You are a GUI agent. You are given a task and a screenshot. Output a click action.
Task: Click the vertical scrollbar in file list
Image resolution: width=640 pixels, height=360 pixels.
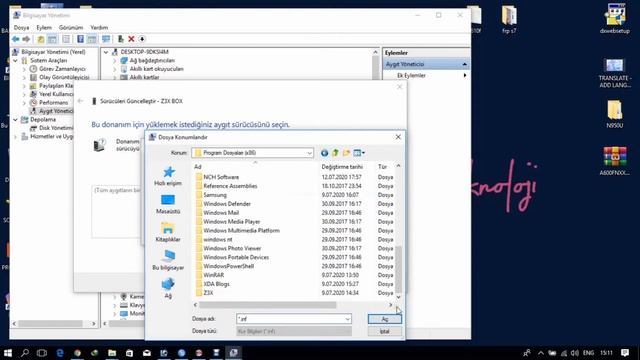(398, 269)
